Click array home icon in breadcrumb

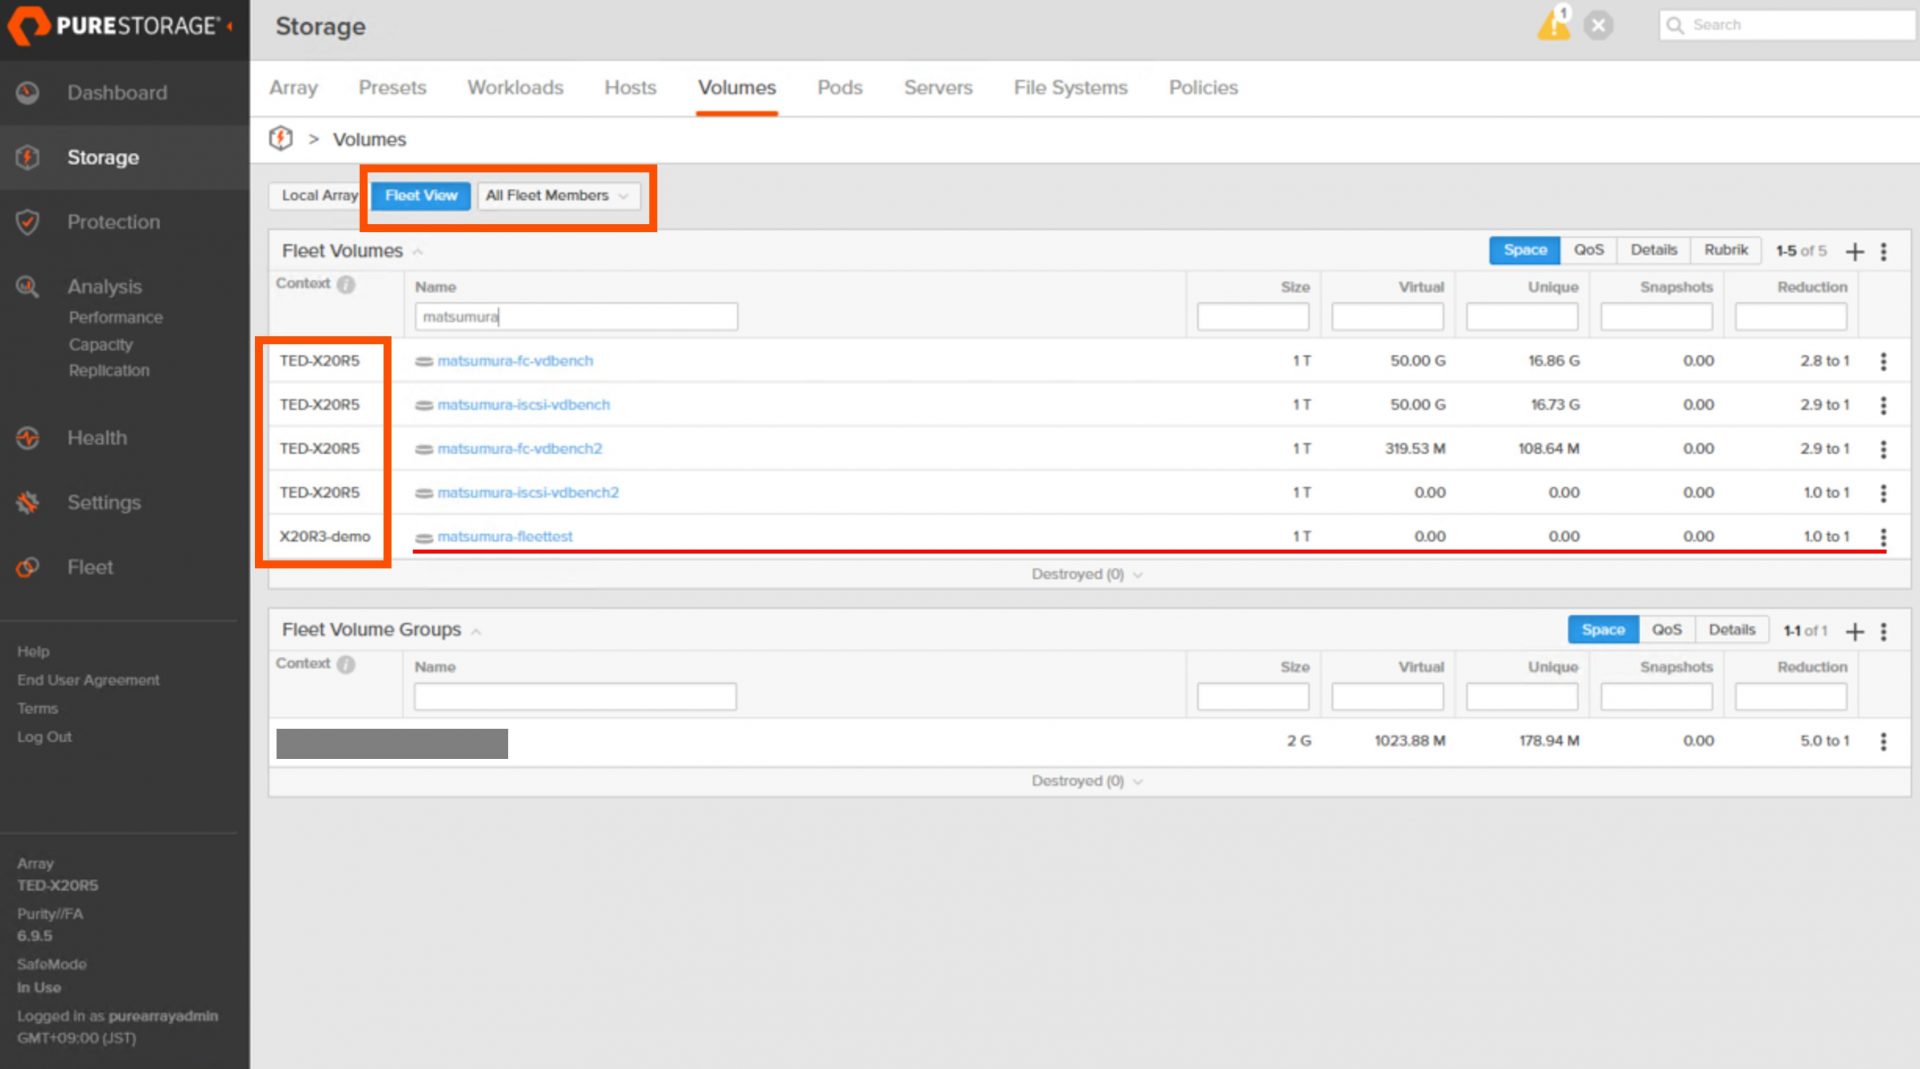click(281, 138)
